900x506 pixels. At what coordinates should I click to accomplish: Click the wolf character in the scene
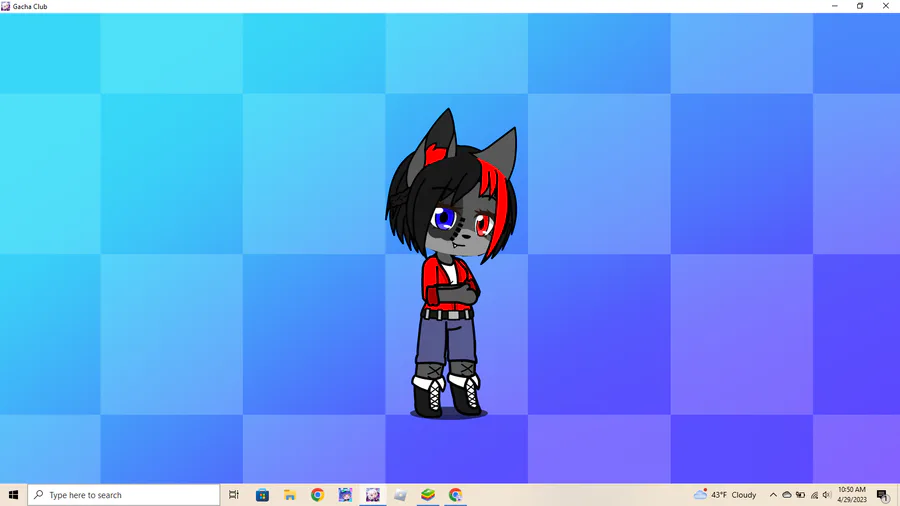coord(451,263)
